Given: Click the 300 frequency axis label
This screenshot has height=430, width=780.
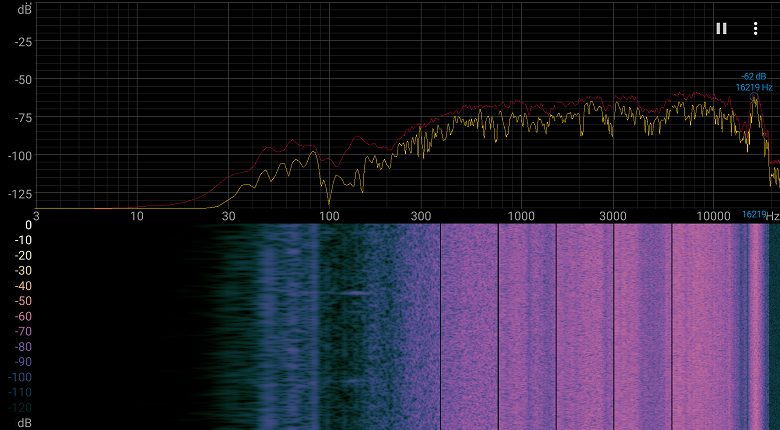Looking at the screenshot, I should 420,216.
